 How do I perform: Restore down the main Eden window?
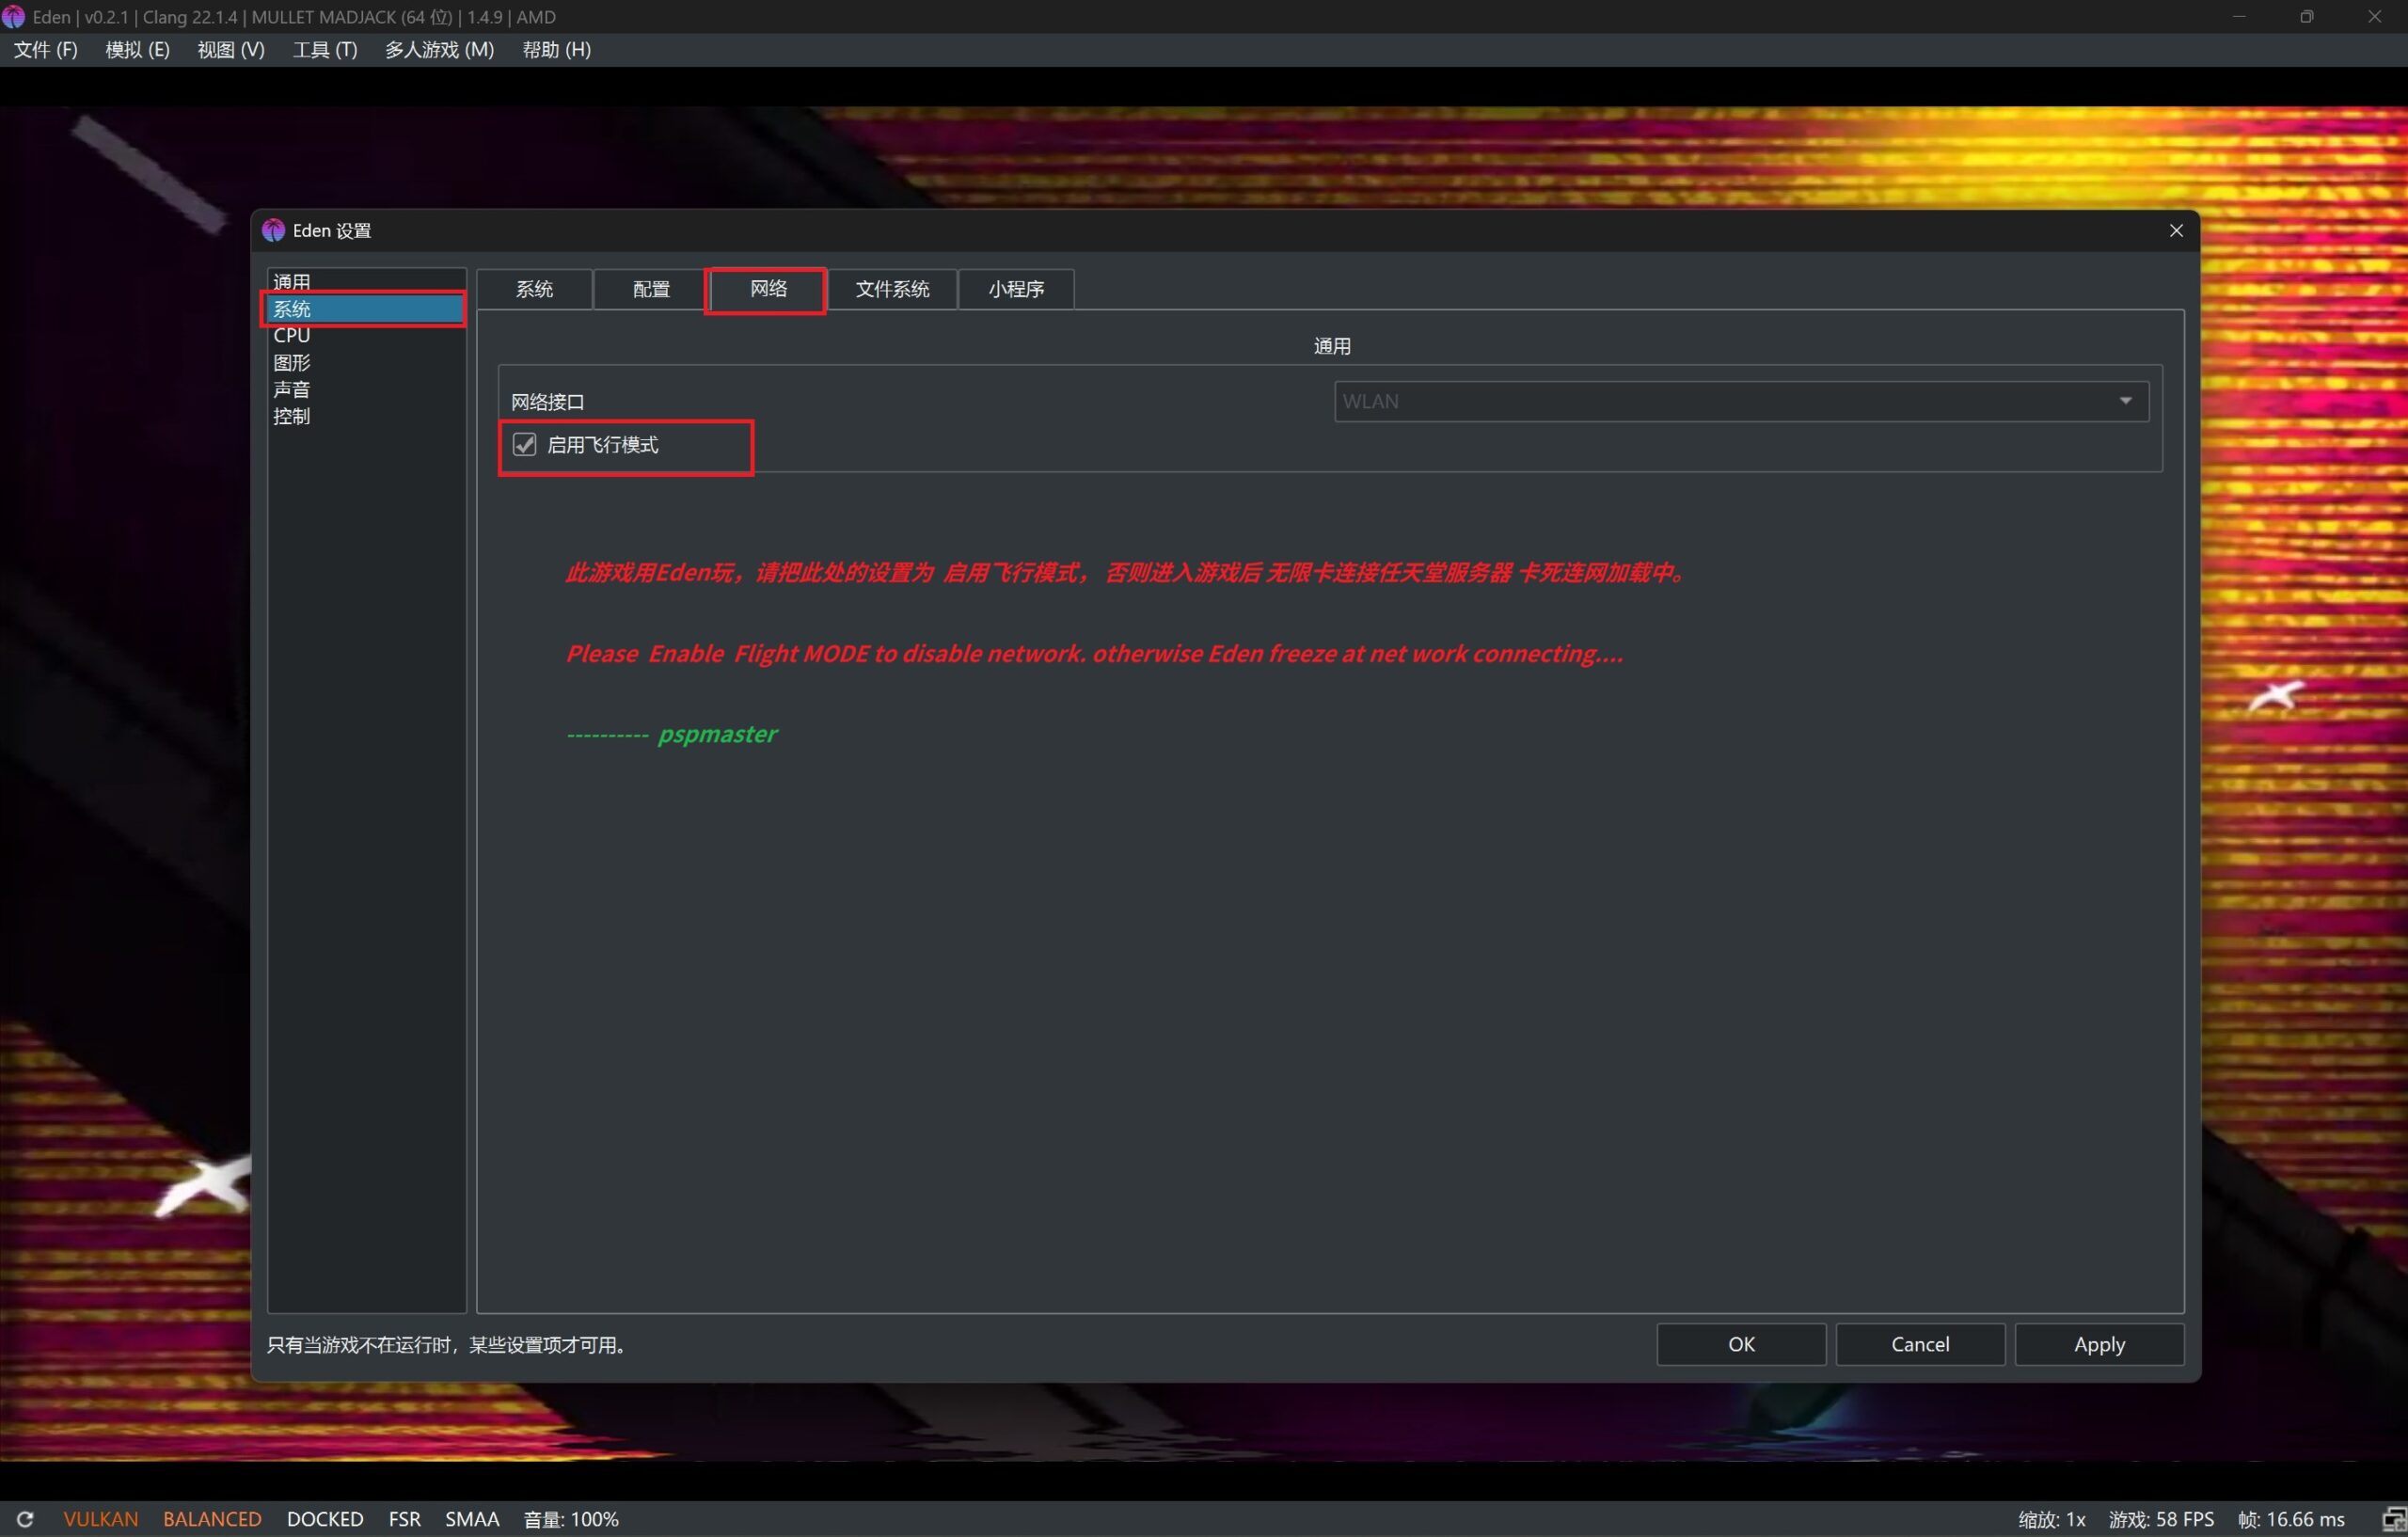pyautogui.click(x=2307, y=17)
